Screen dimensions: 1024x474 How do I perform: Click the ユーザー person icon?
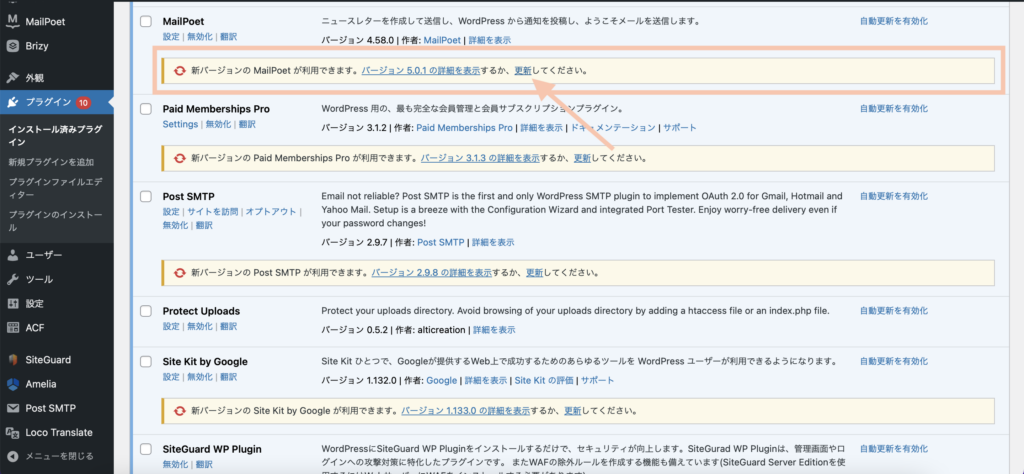[12, 255]
